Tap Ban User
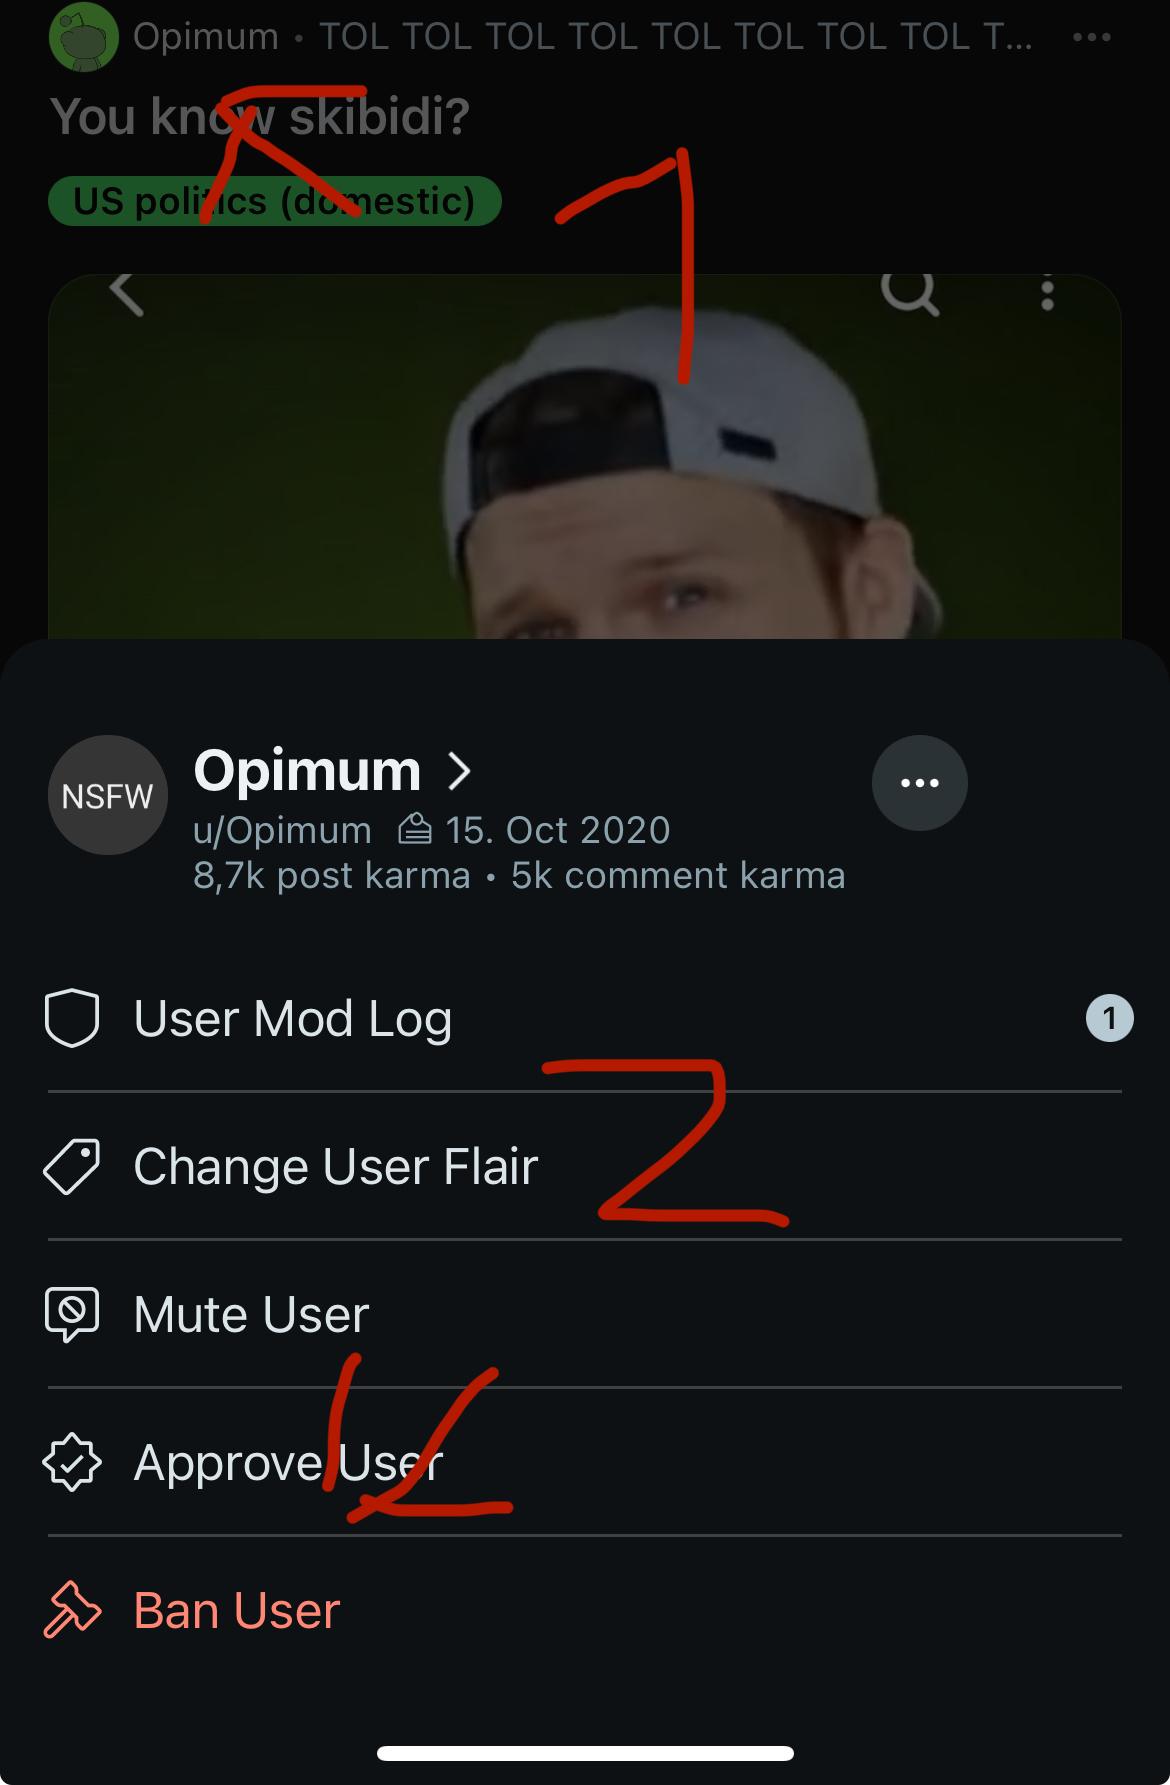The image size is (1170, 1785). [x=237, y=1610]
